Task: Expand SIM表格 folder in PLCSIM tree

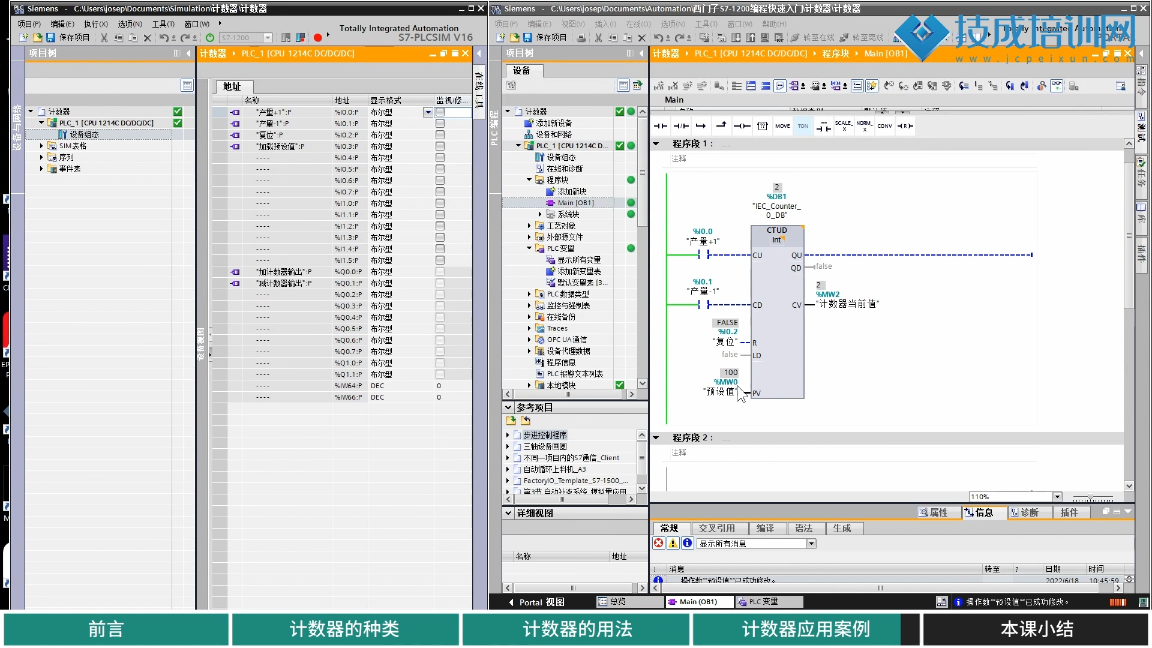Action: [41, 145]
